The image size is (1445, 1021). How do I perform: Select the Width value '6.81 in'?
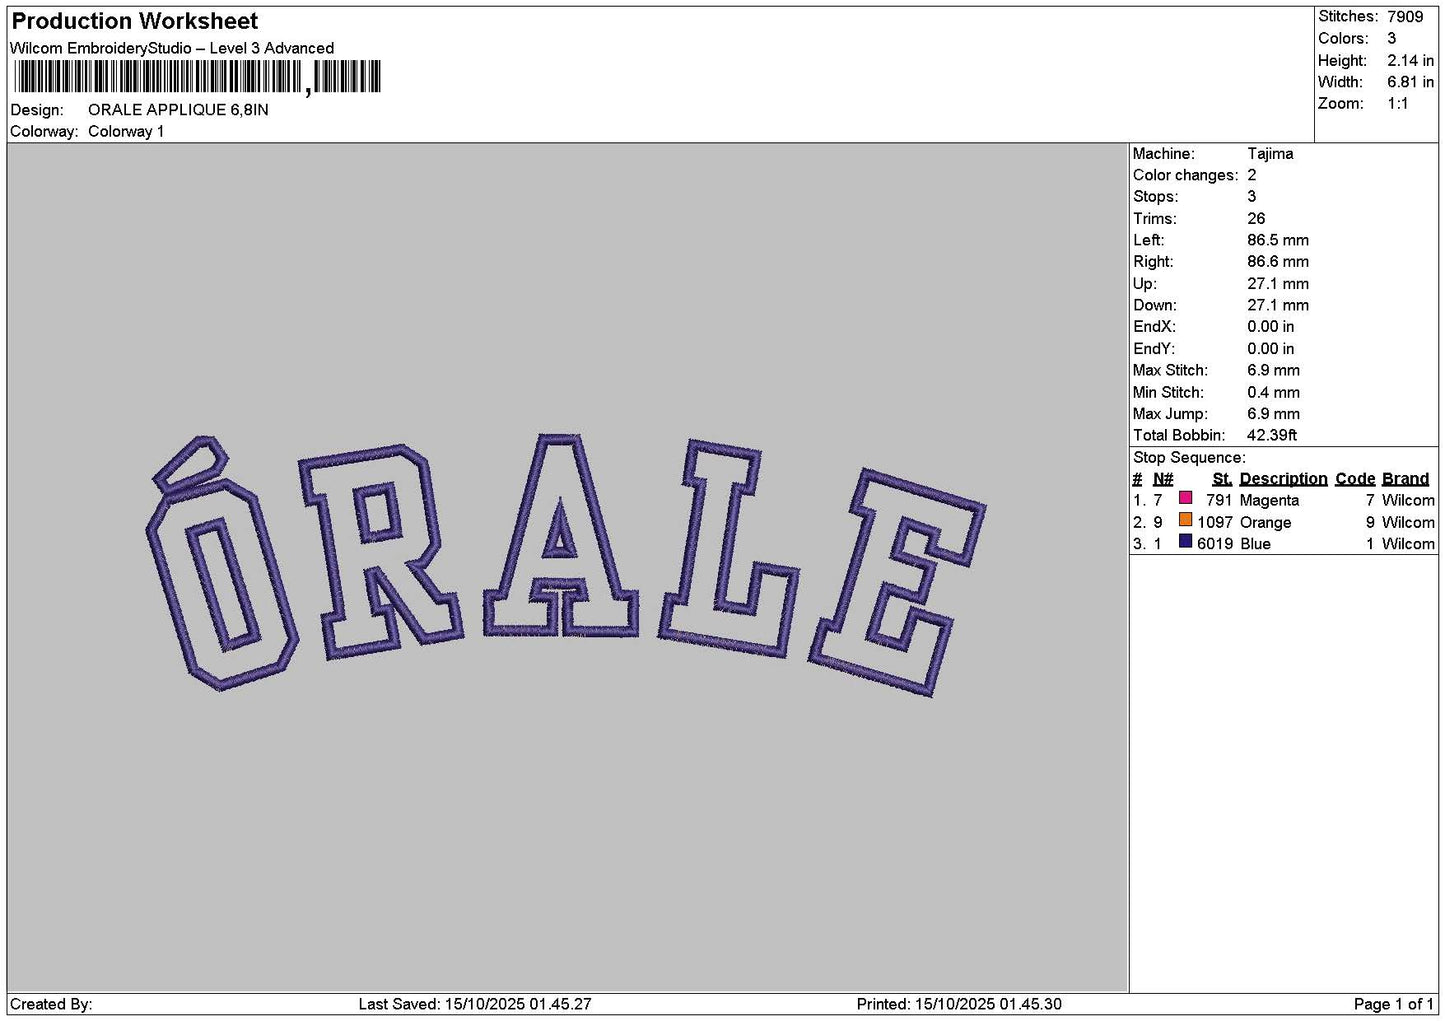1410,82
